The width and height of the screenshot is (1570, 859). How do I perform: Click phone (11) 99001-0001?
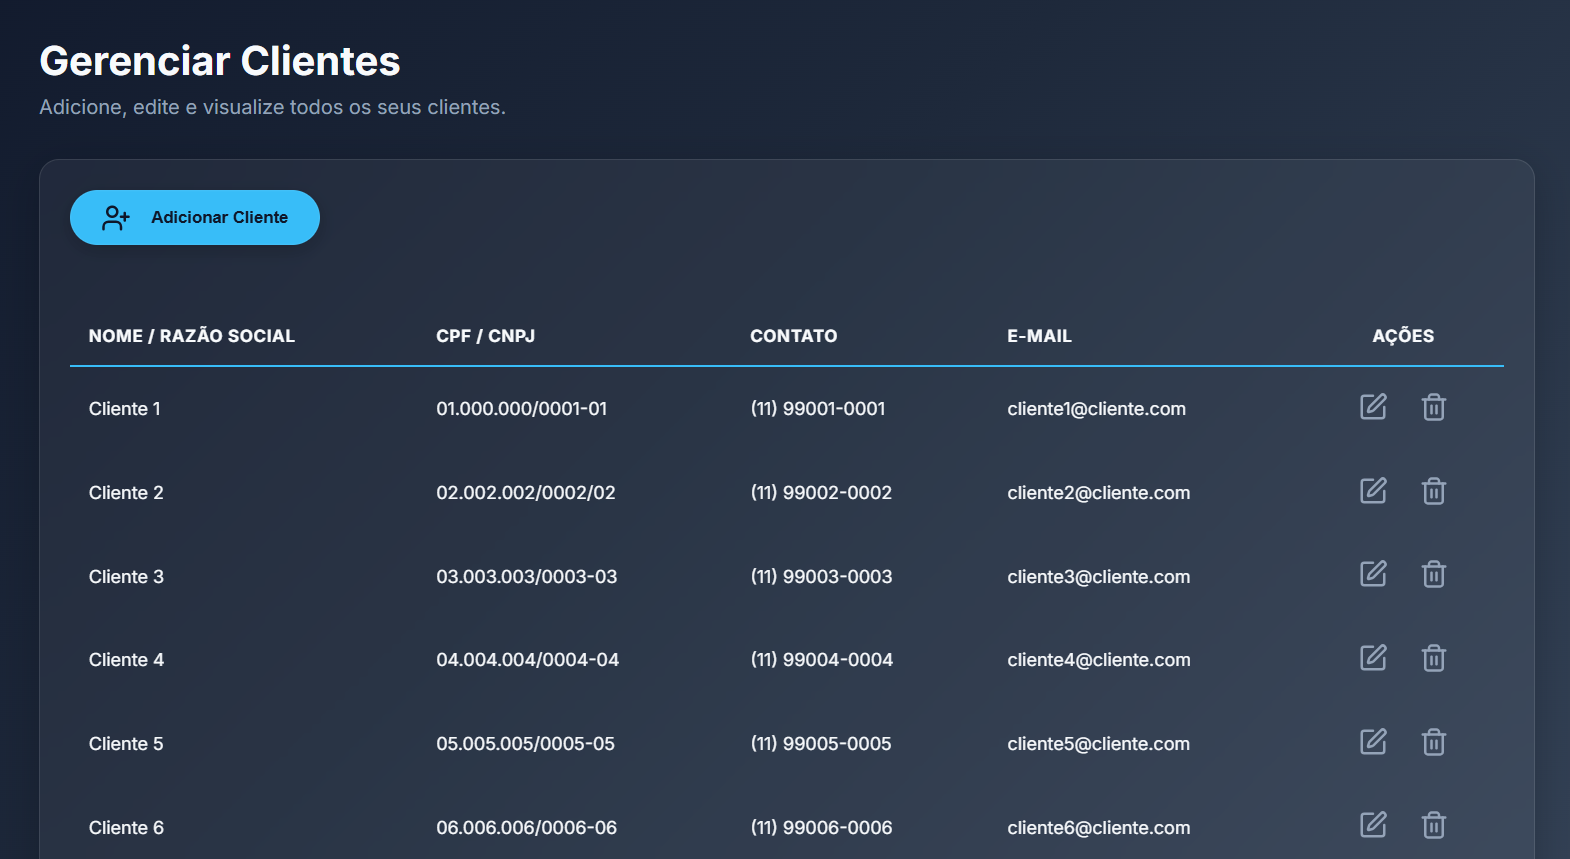[x=818, y=409]
